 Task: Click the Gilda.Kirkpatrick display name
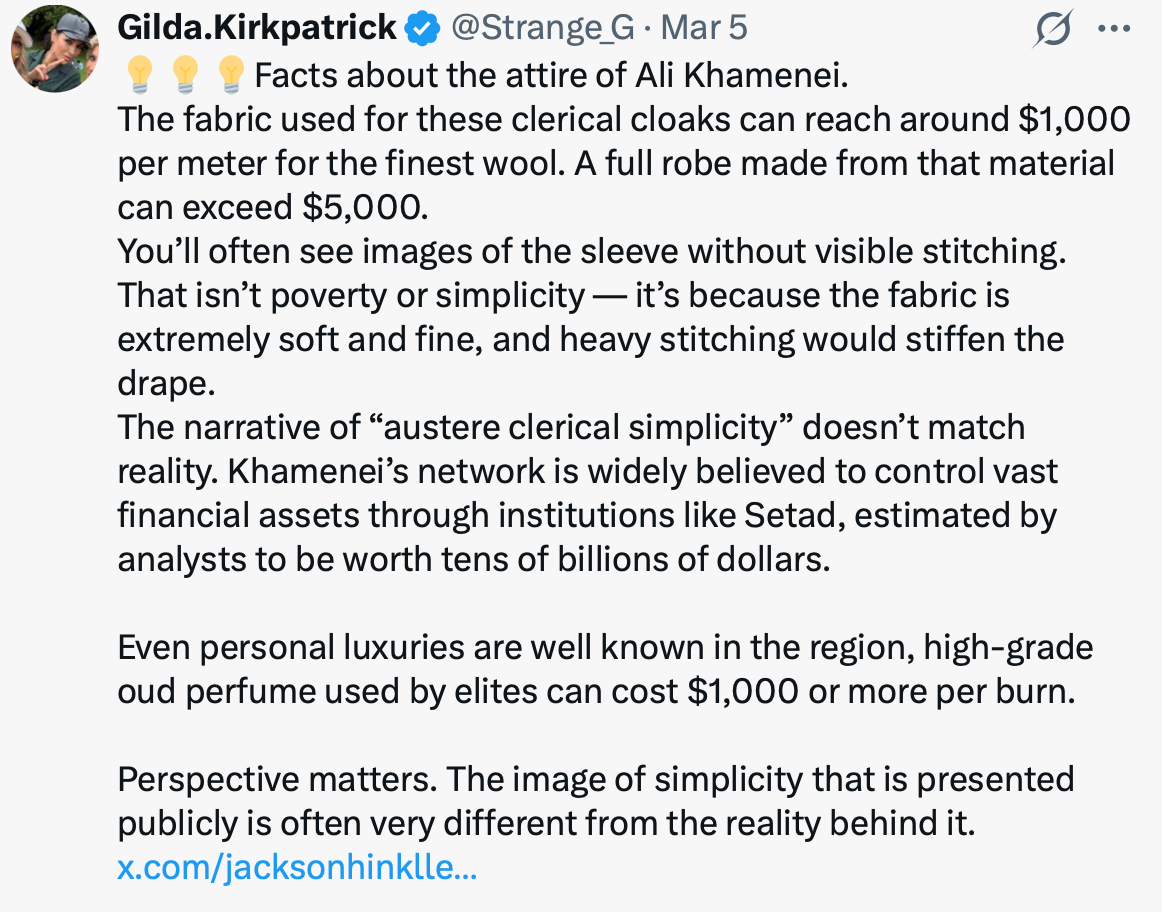(x=257, y=28)
